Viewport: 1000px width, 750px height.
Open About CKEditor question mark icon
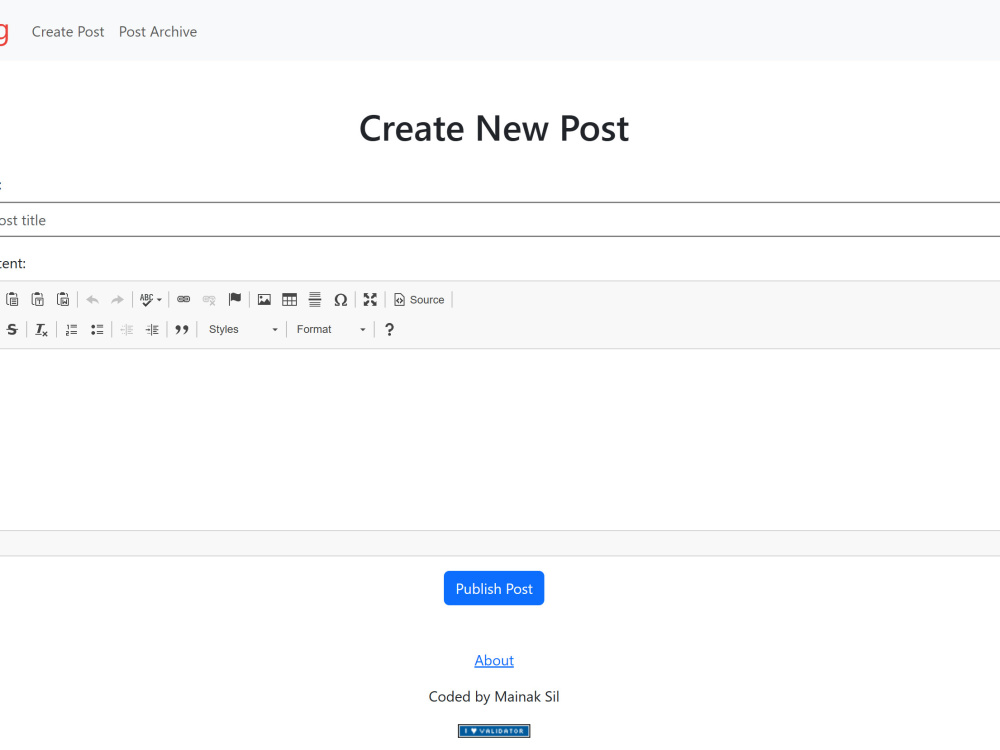389,329
